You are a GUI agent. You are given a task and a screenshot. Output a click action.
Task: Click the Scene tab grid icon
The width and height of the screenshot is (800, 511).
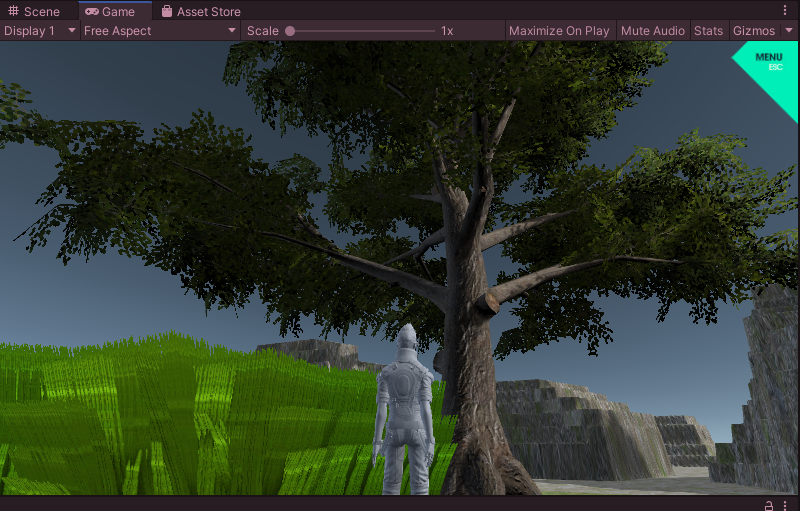point(14,11)
